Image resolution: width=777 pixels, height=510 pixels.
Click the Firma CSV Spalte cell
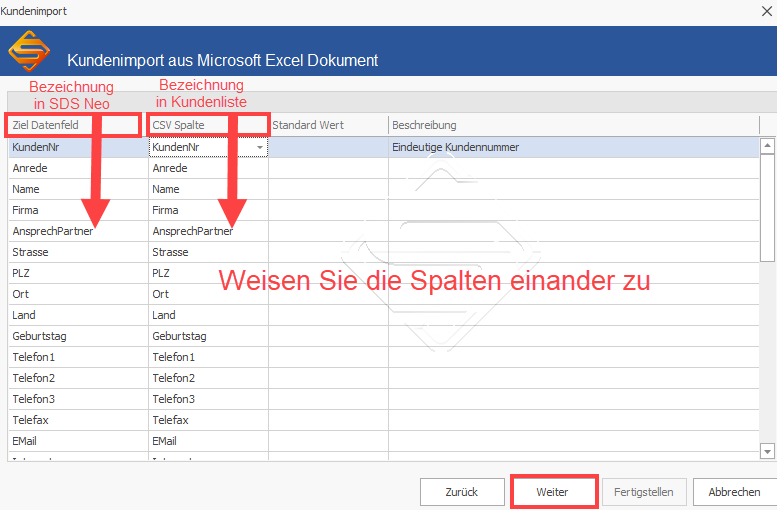[x=208, y=210]
